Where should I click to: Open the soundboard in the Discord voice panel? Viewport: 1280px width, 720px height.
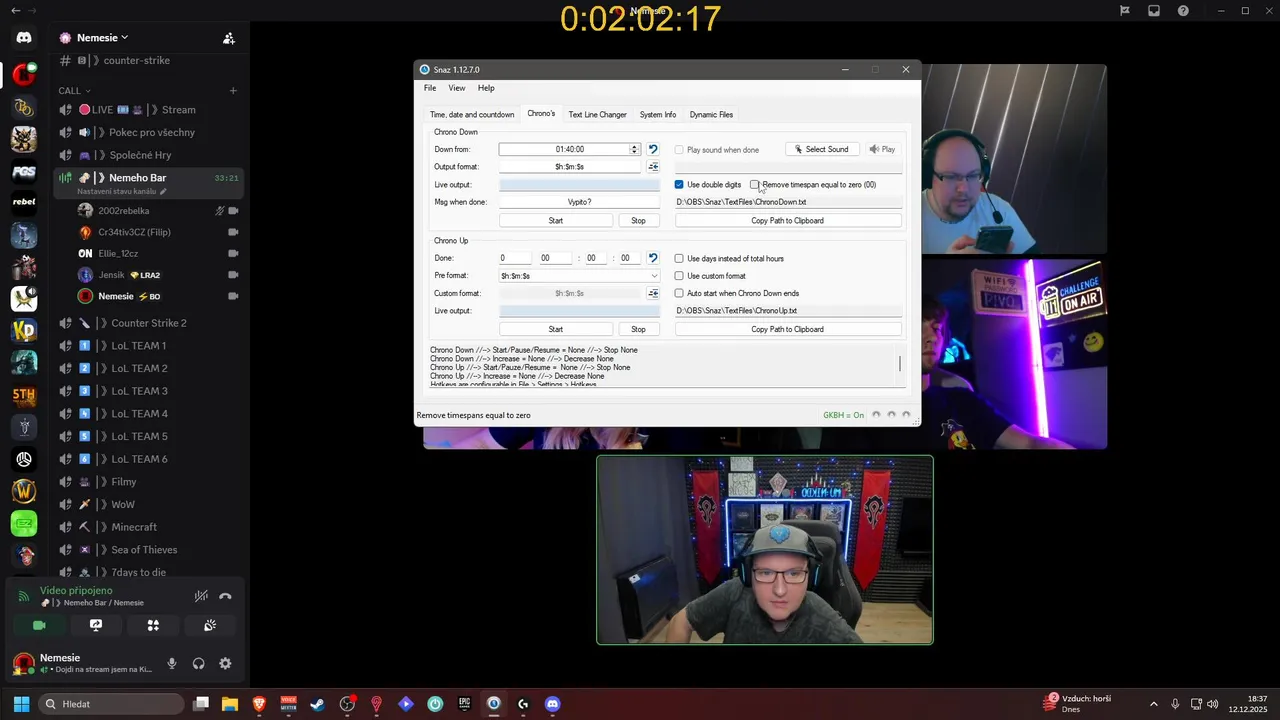coord(210,625)
